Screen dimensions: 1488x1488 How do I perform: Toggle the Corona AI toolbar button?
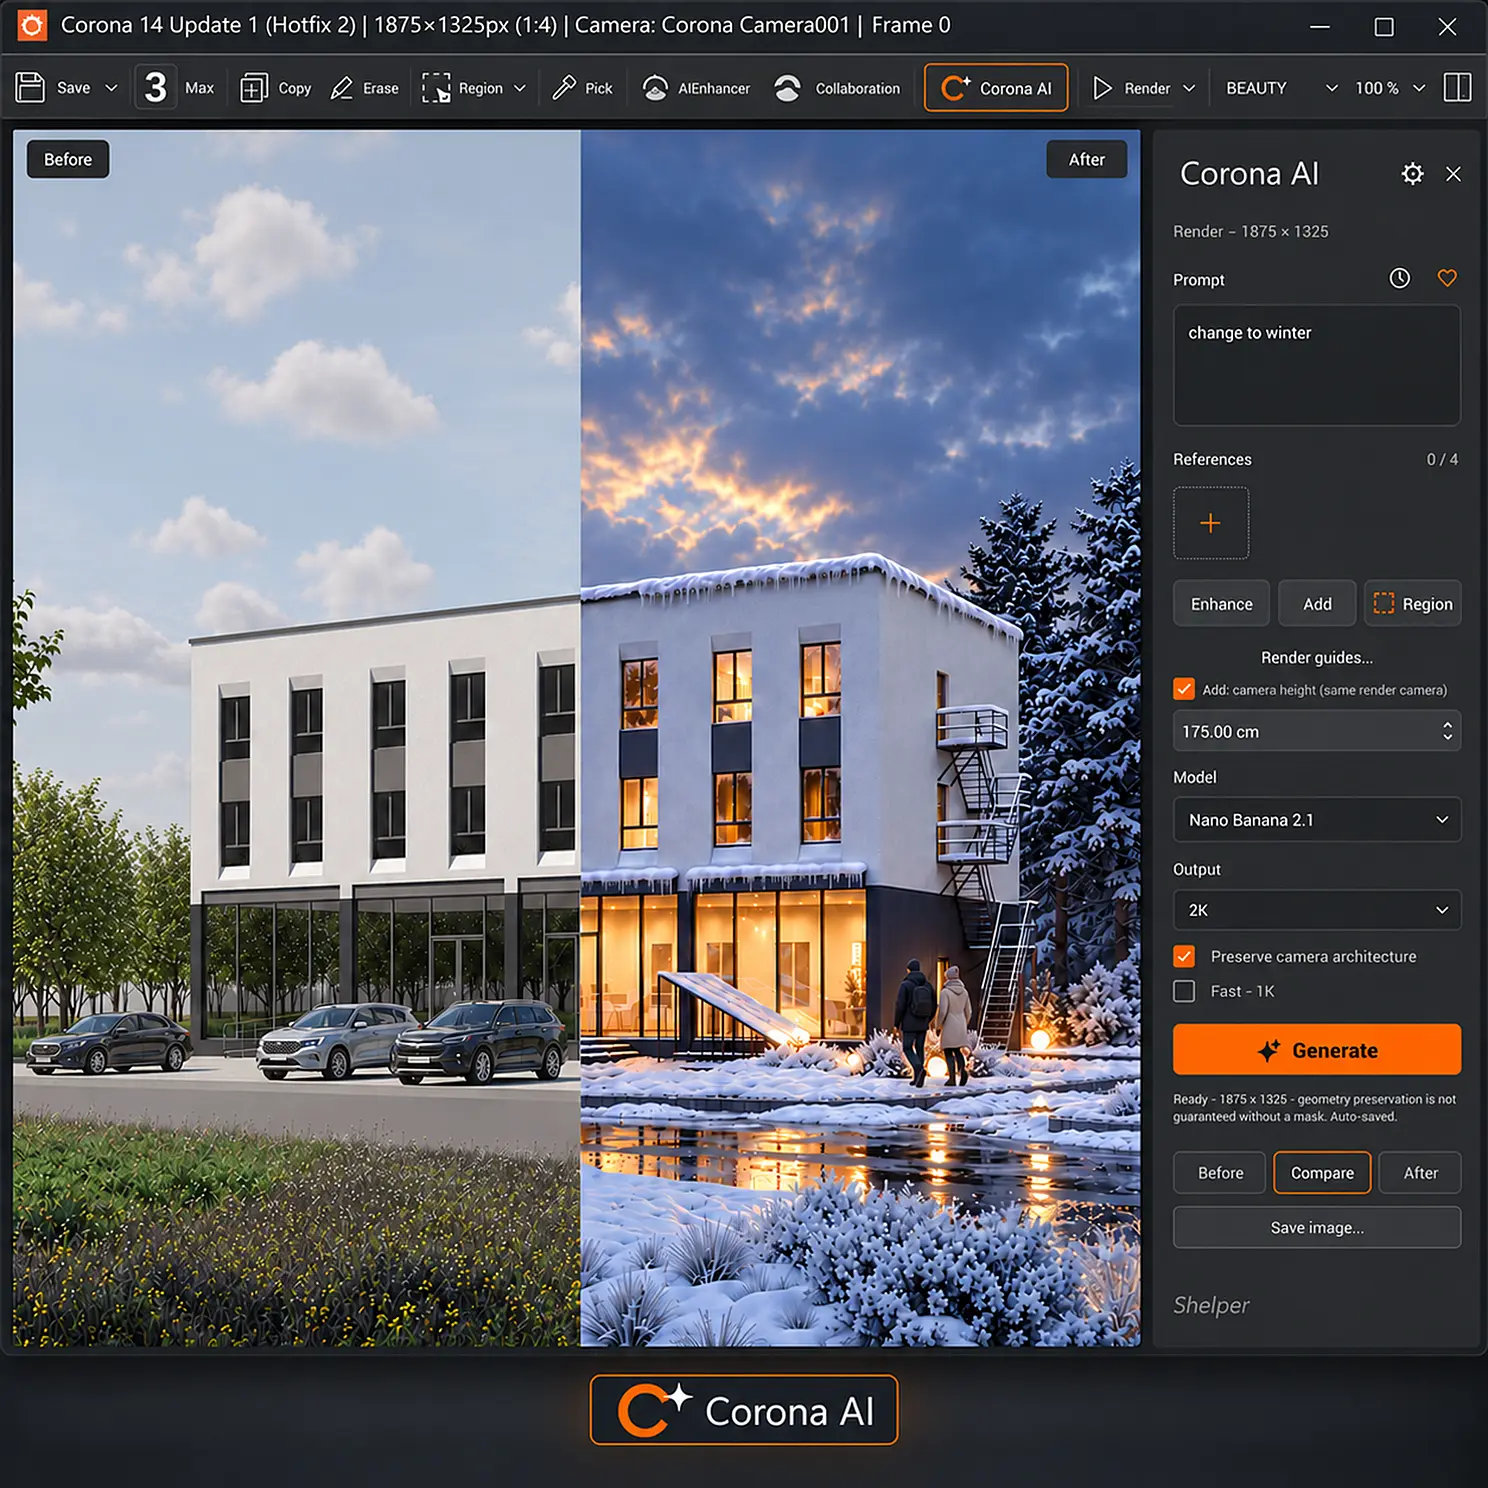996,88
